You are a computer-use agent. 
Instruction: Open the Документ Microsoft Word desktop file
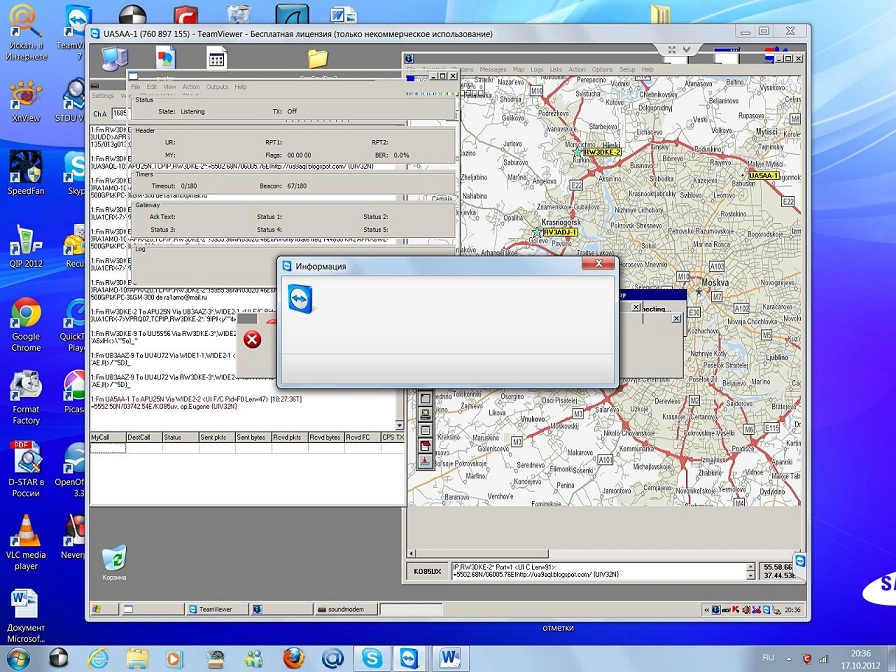click(26, 615)
